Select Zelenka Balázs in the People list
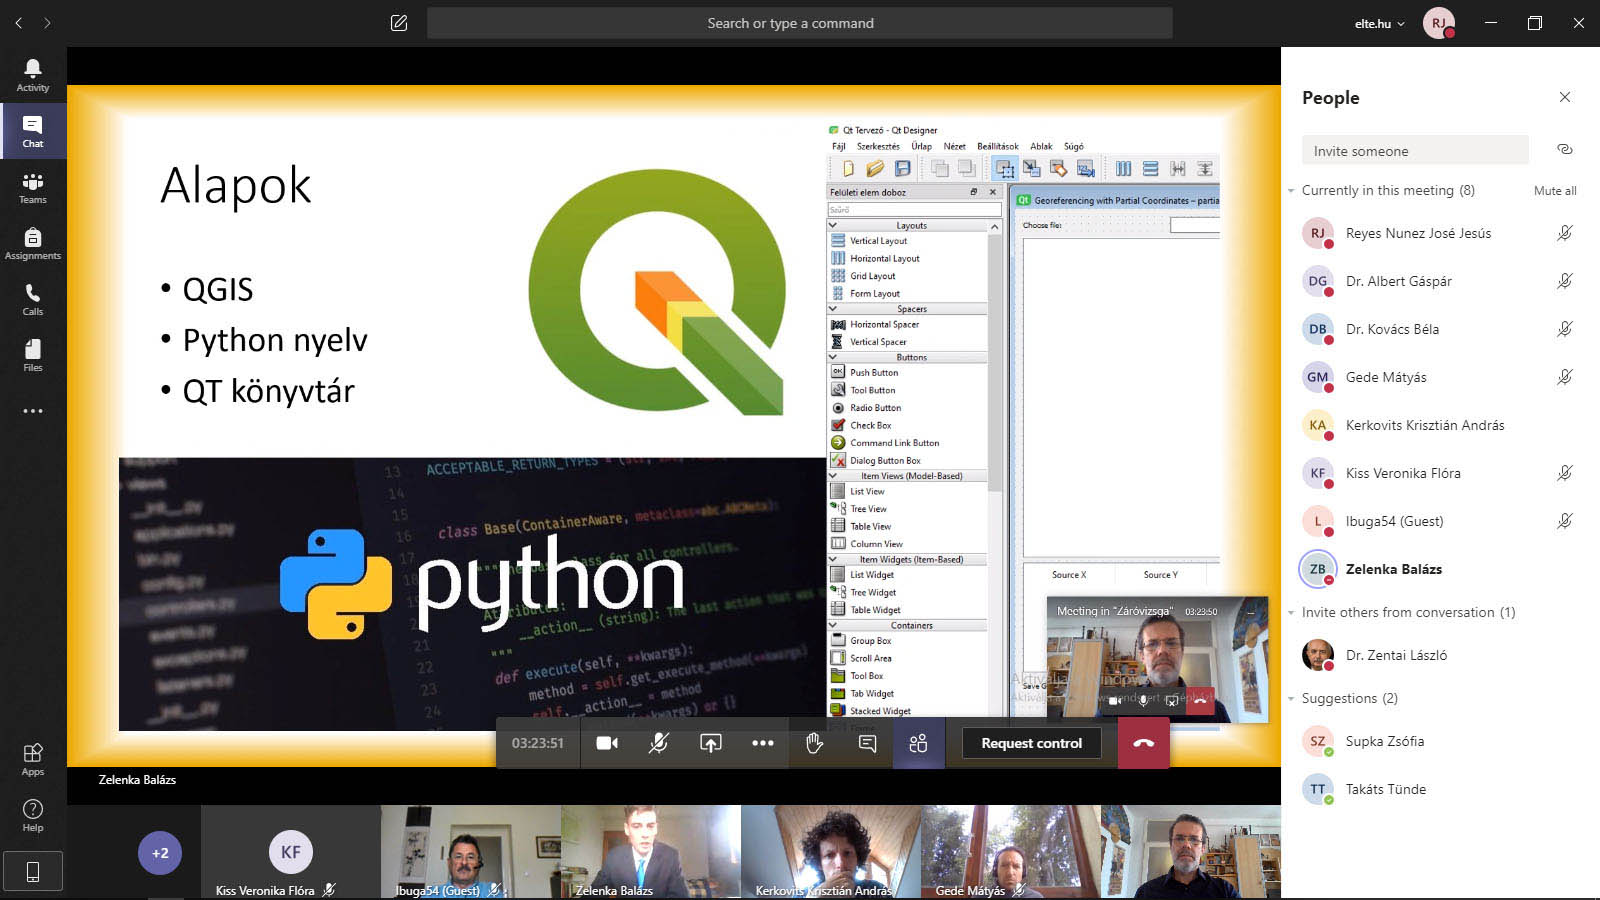The image size is (1600, 900). click(x=1440, y=569)
